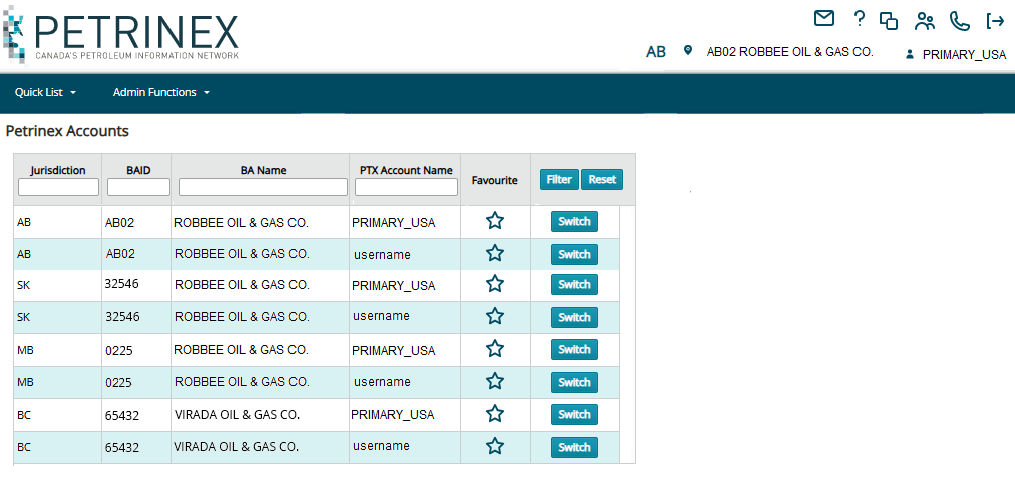Screen dimensions: 1015x488
Task: Click the logout arrow icon
Action: pos(995,20)
